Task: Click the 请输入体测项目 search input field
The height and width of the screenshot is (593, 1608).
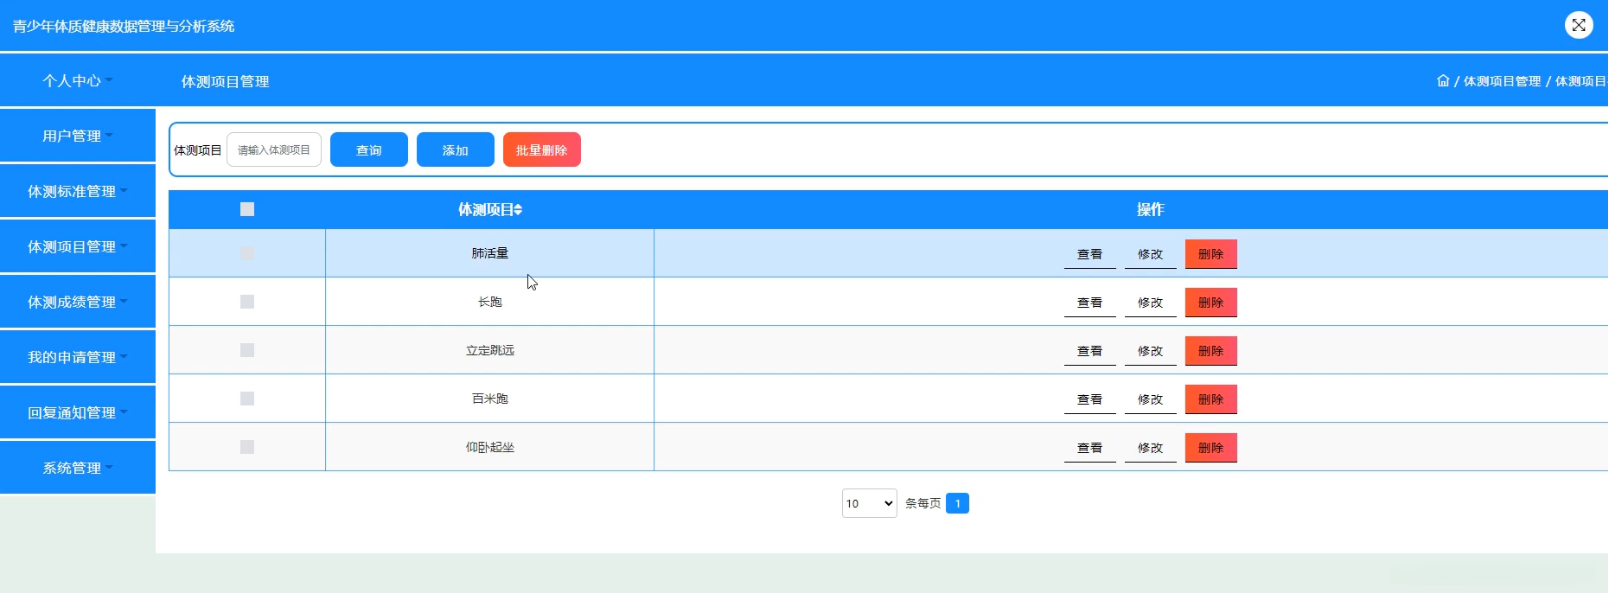Action: click(274, 150)
